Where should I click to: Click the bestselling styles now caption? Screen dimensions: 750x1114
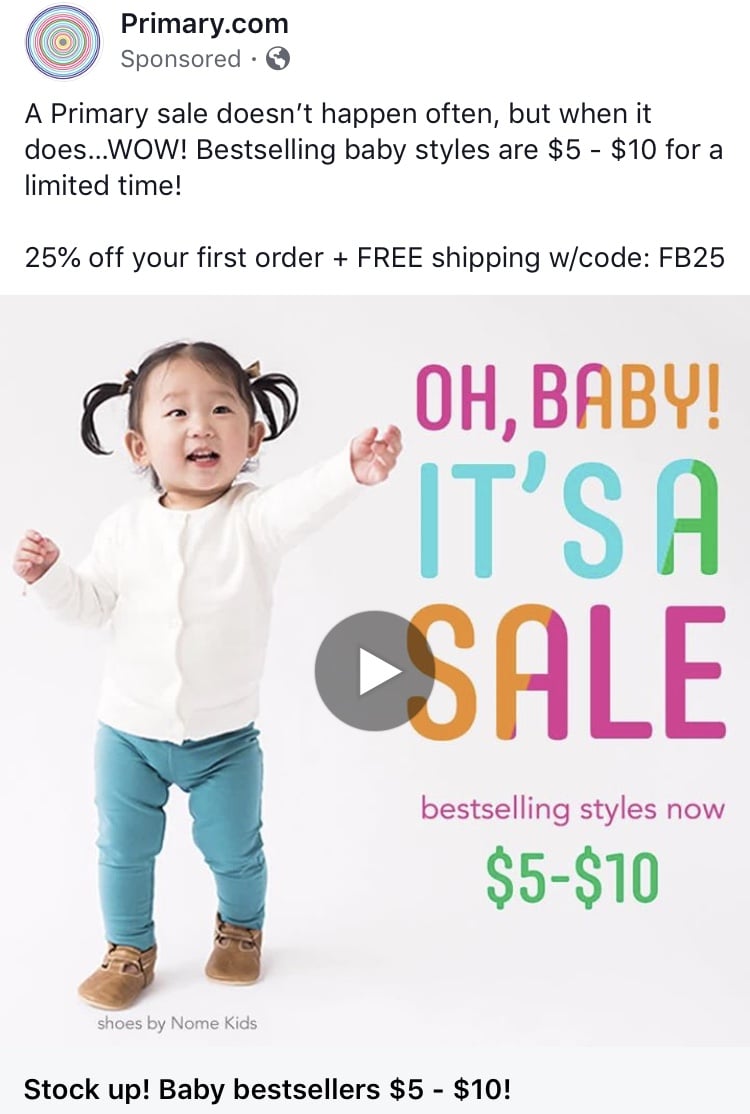click(x=572, y=809)
